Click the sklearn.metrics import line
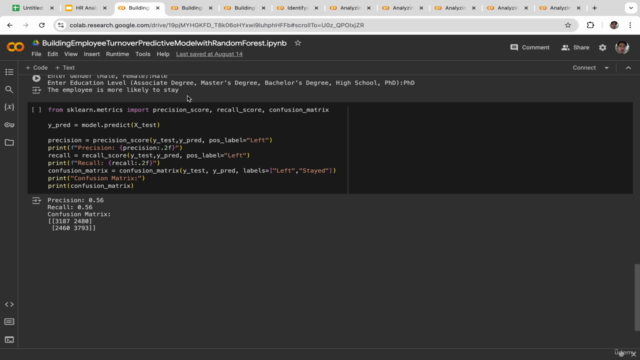 (x=188, y=110)
